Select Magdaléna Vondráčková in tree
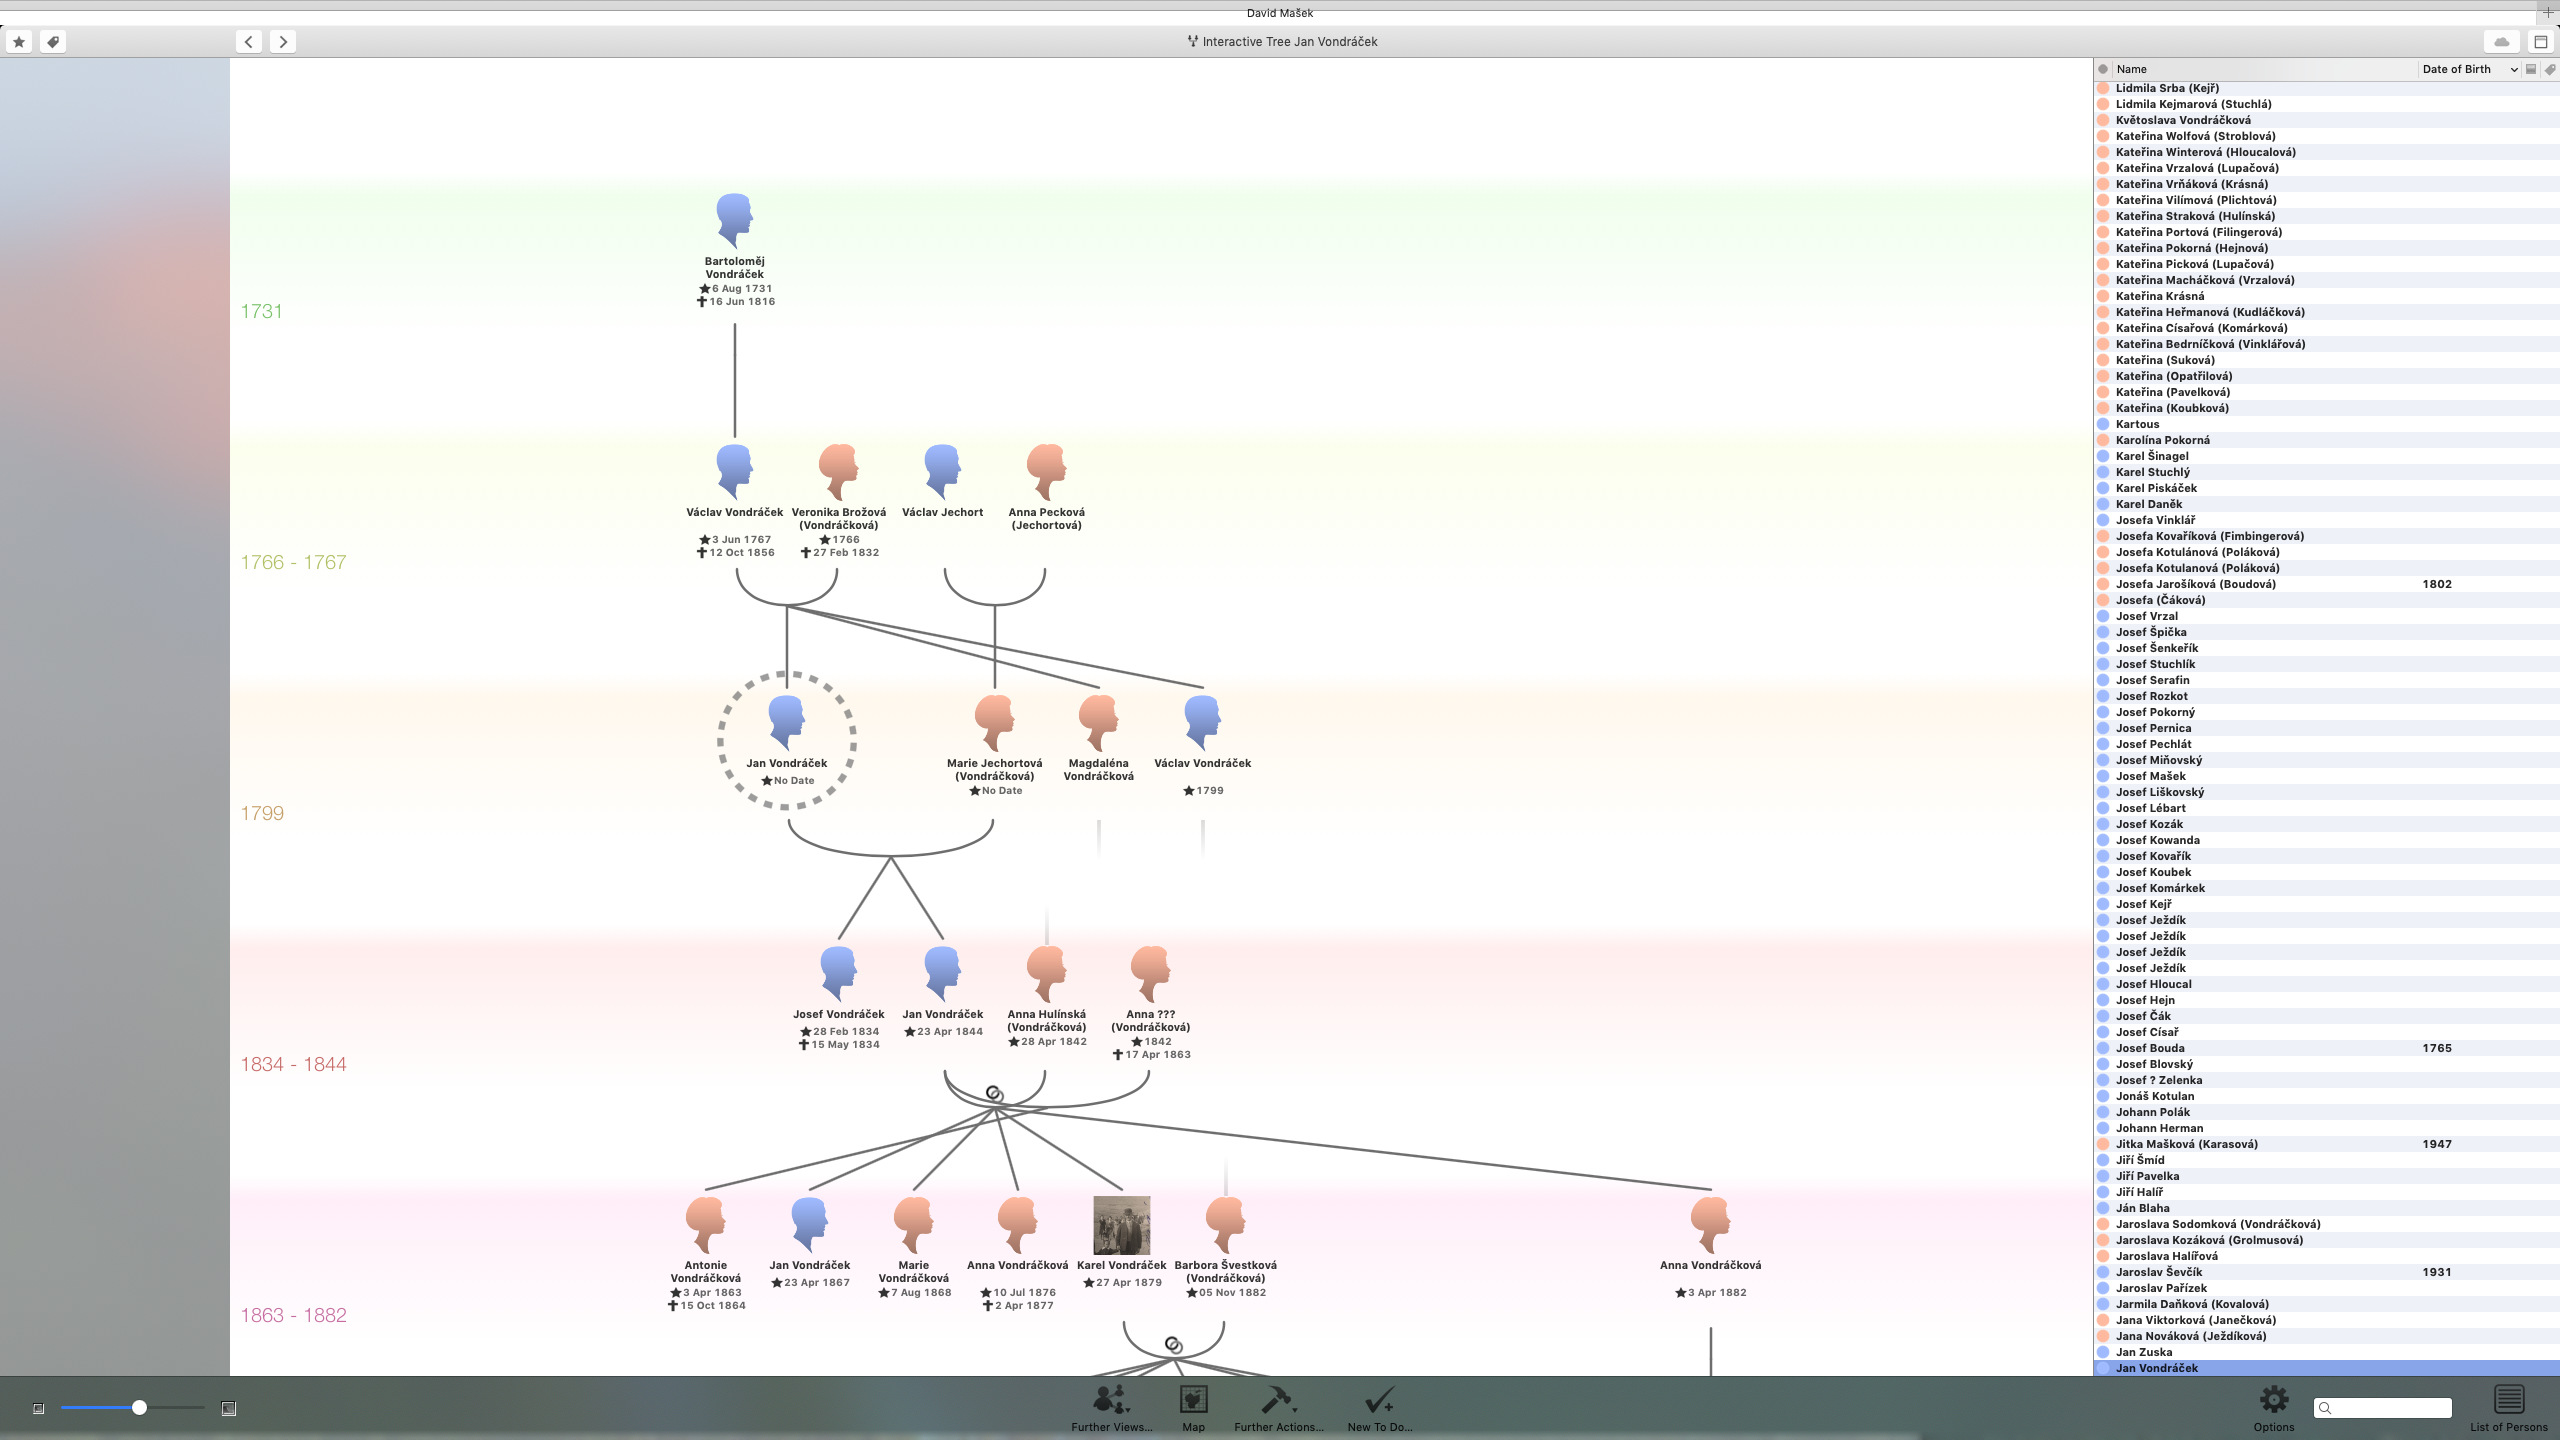The width and height of the screenshot is (2560, 1440). click(1098, 740)
